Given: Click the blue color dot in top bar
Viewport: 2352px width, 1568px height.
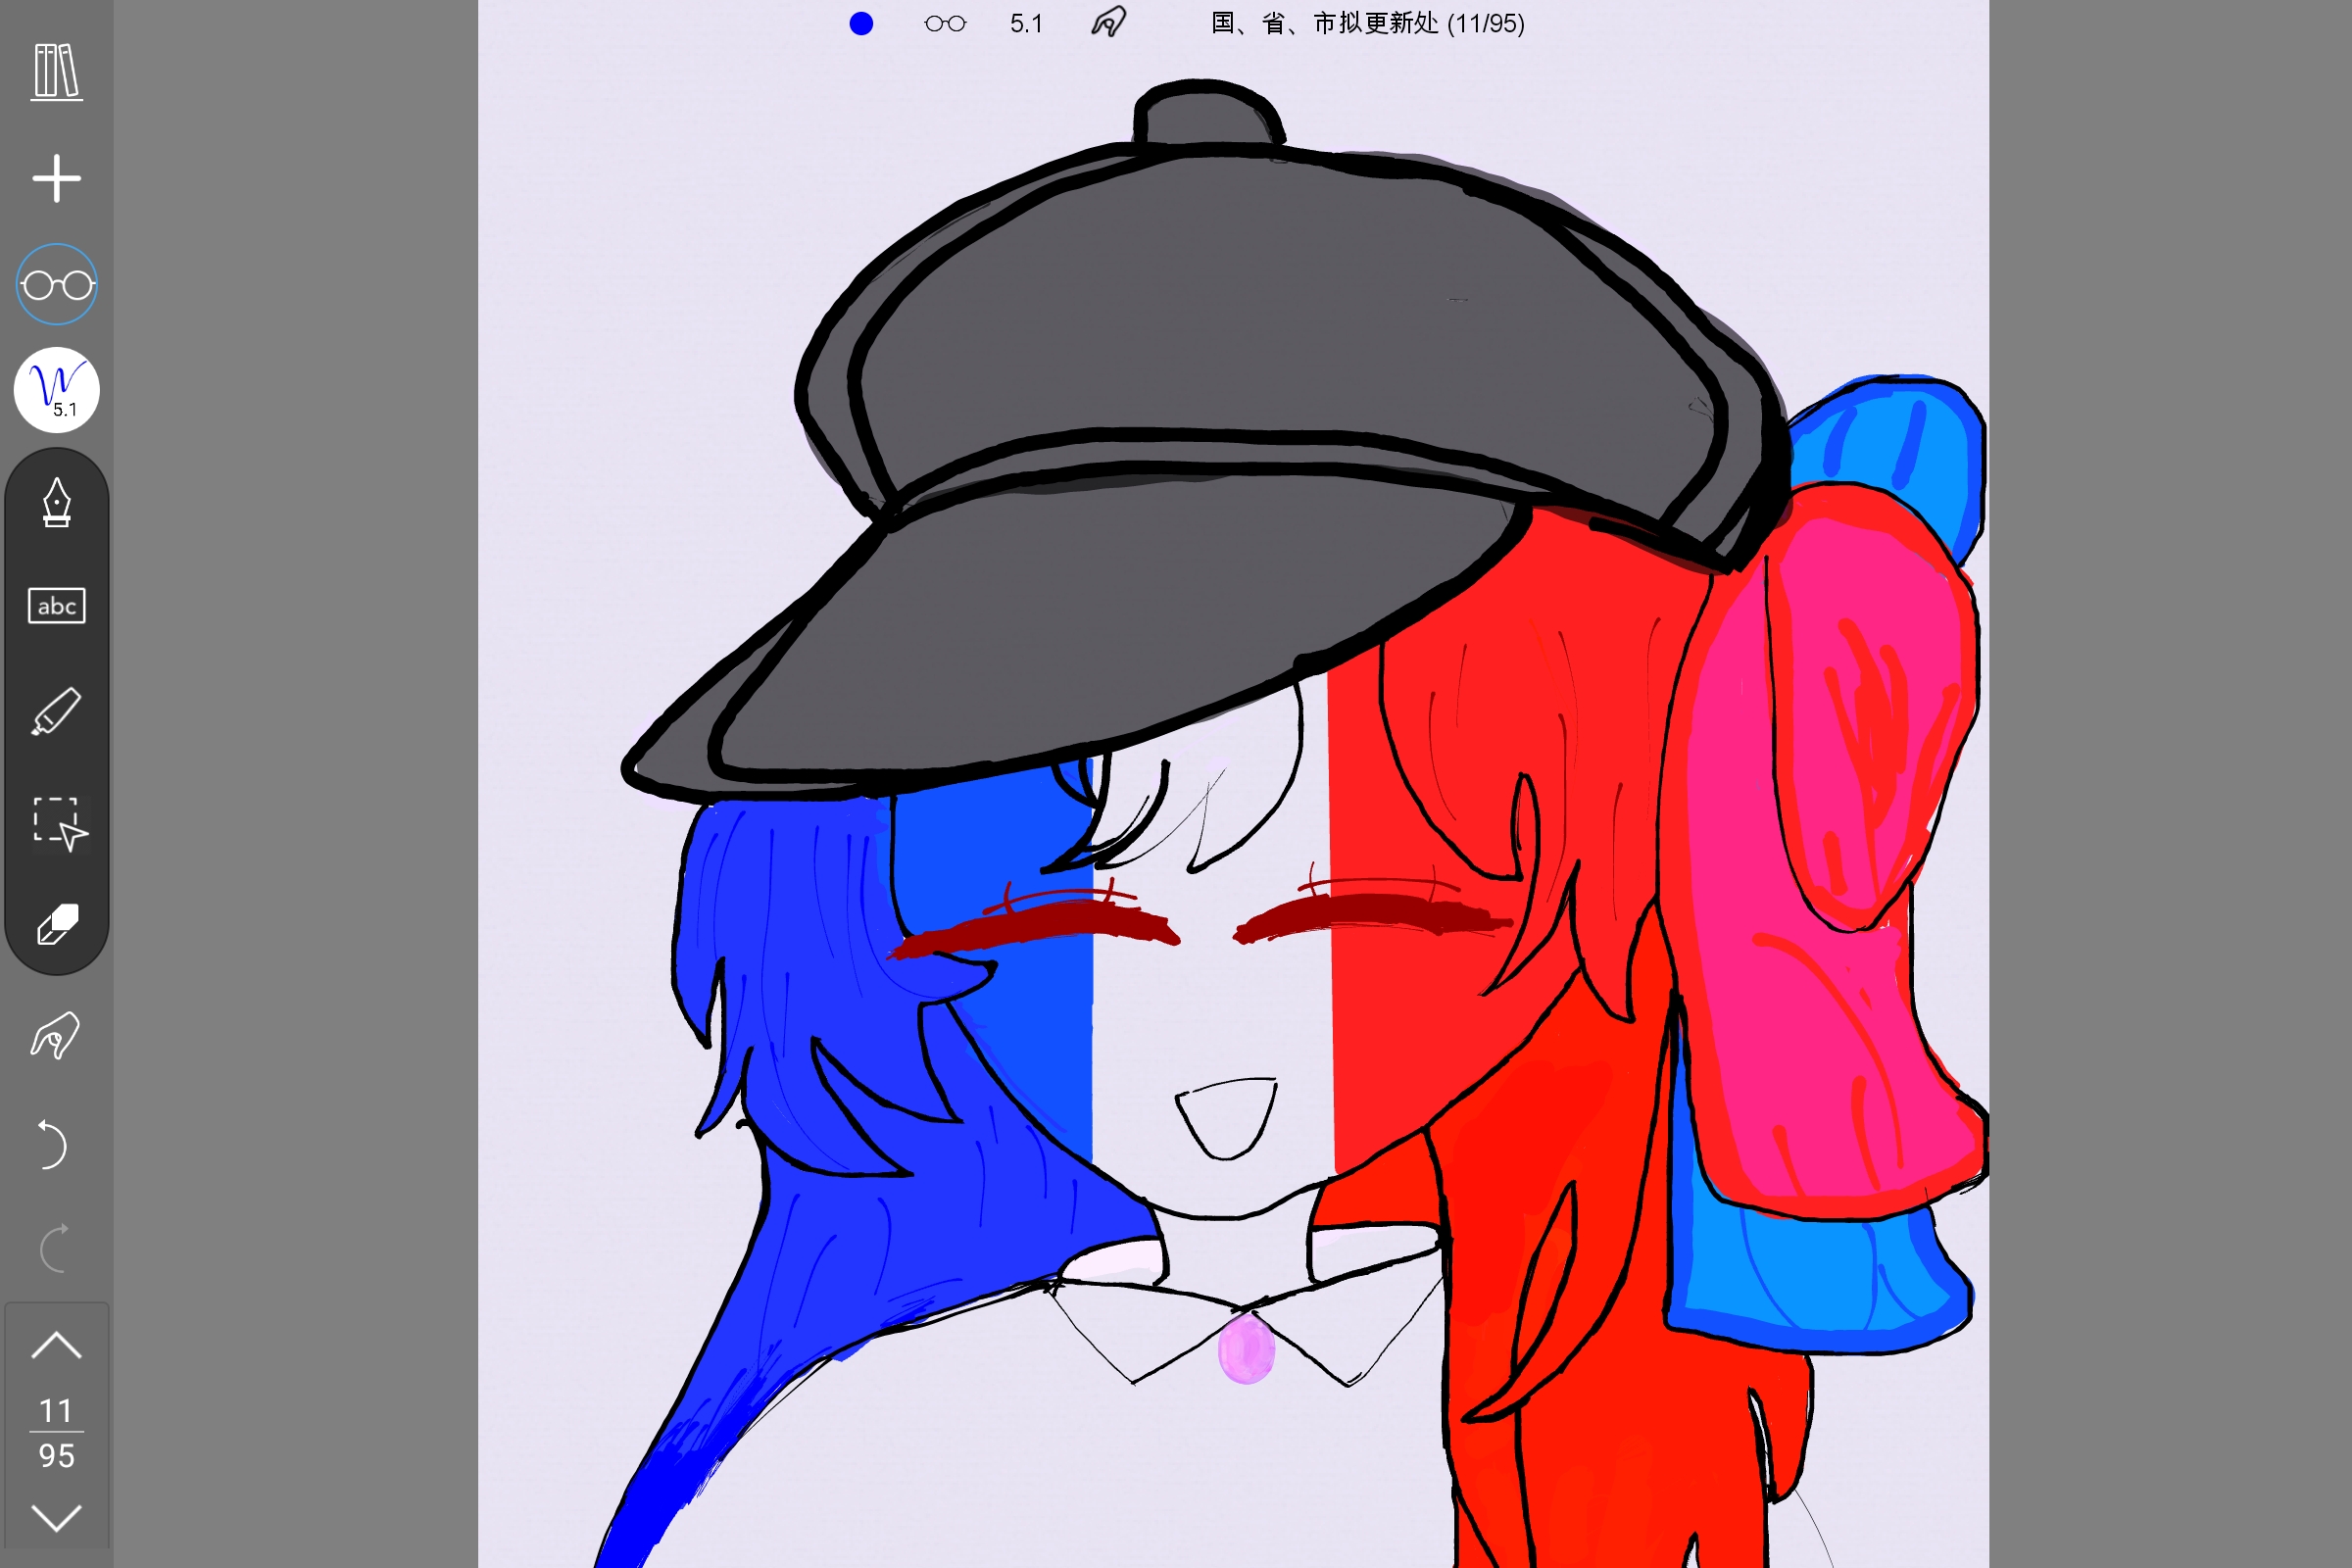Looking at the screenshot, I should (861, 23).
